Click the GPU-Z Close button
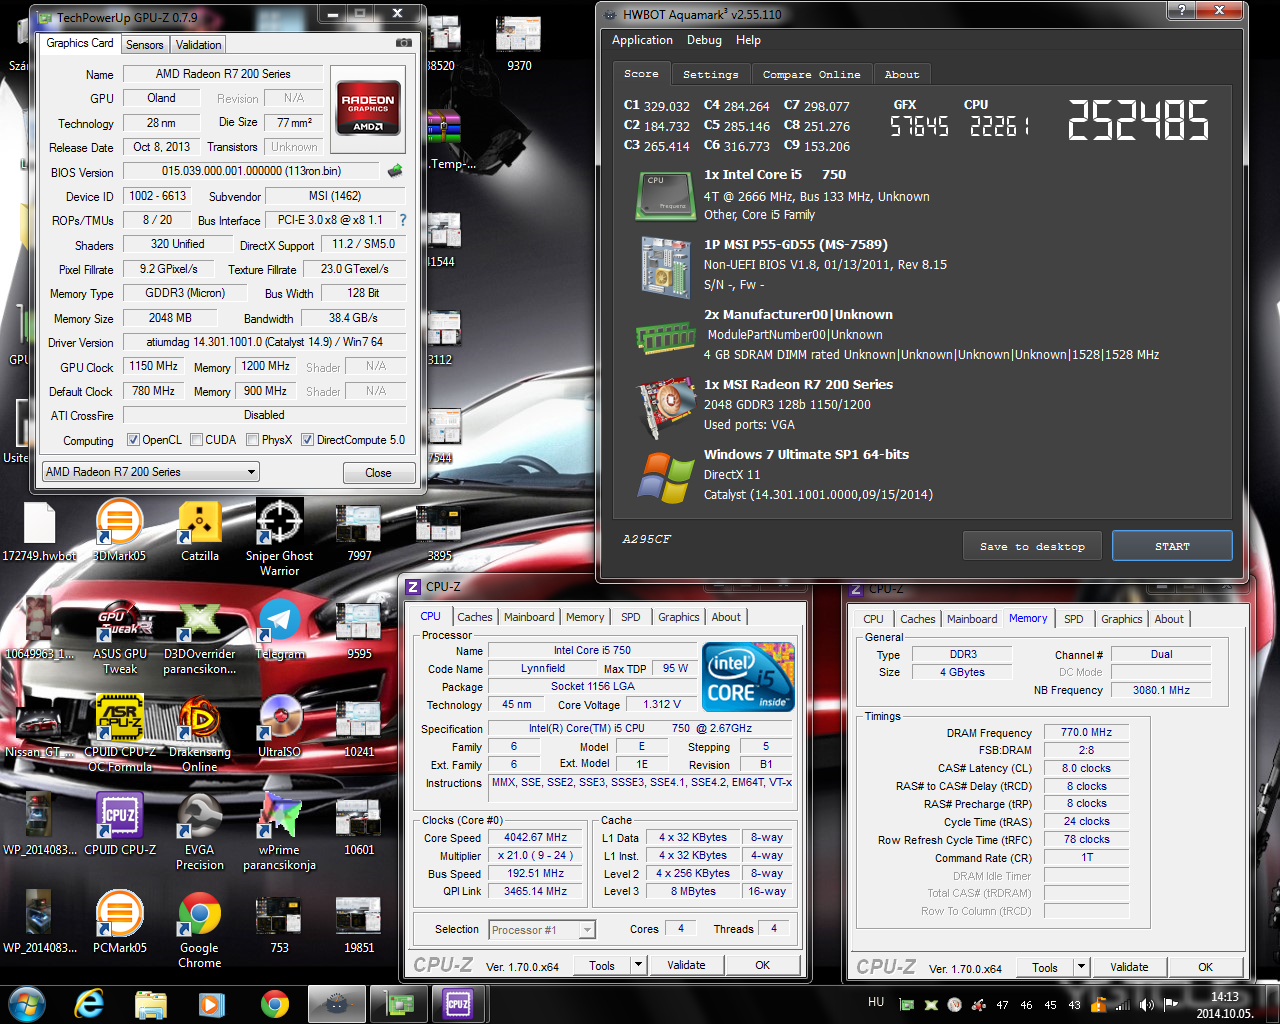1280x1024 pixels. 378,473
